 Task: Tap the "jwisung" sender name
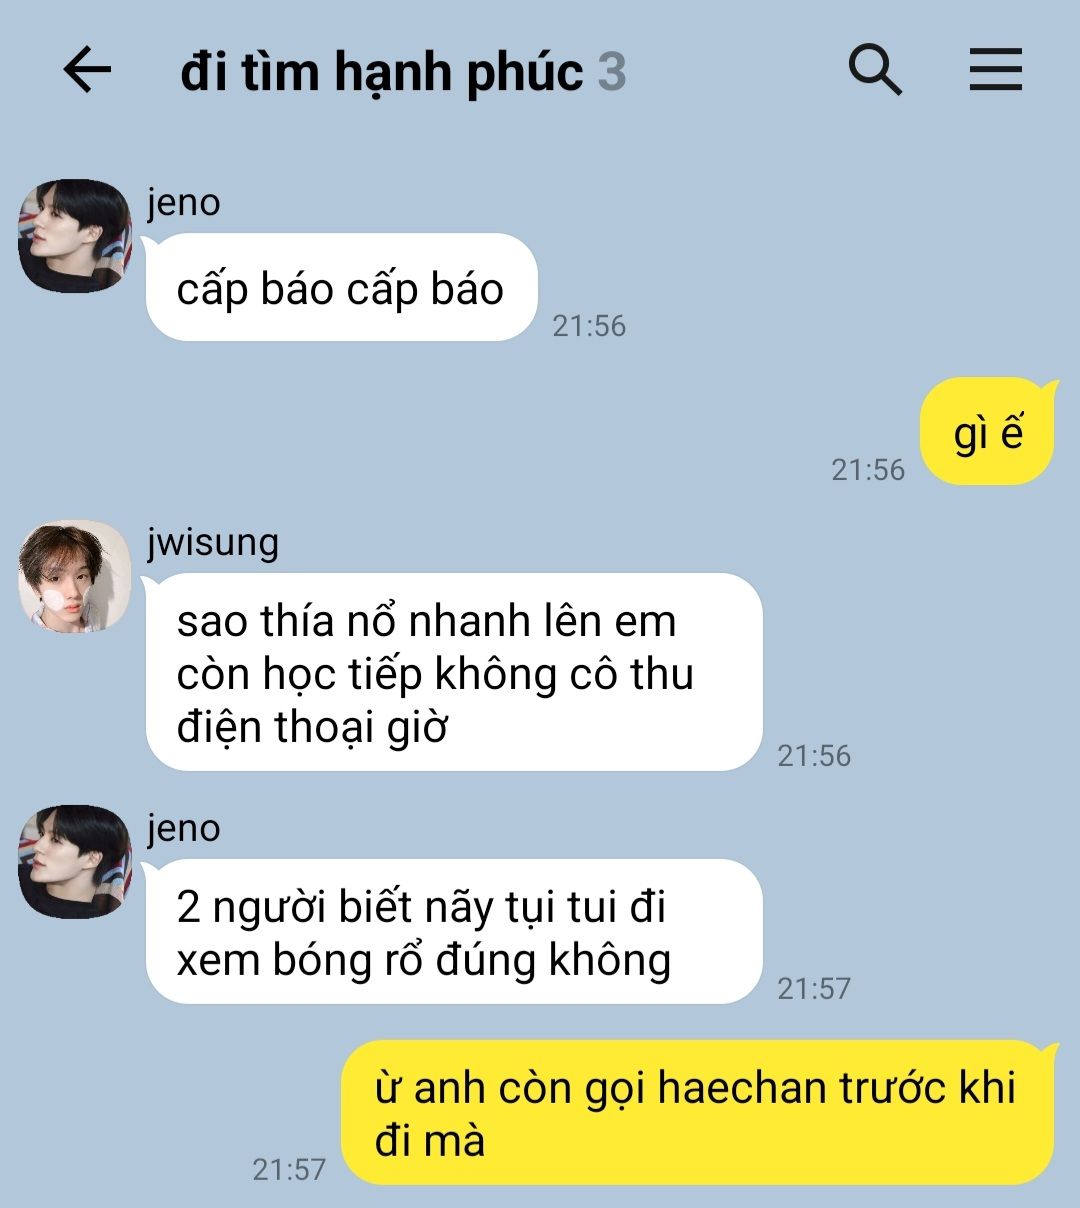tap(213, 543)
